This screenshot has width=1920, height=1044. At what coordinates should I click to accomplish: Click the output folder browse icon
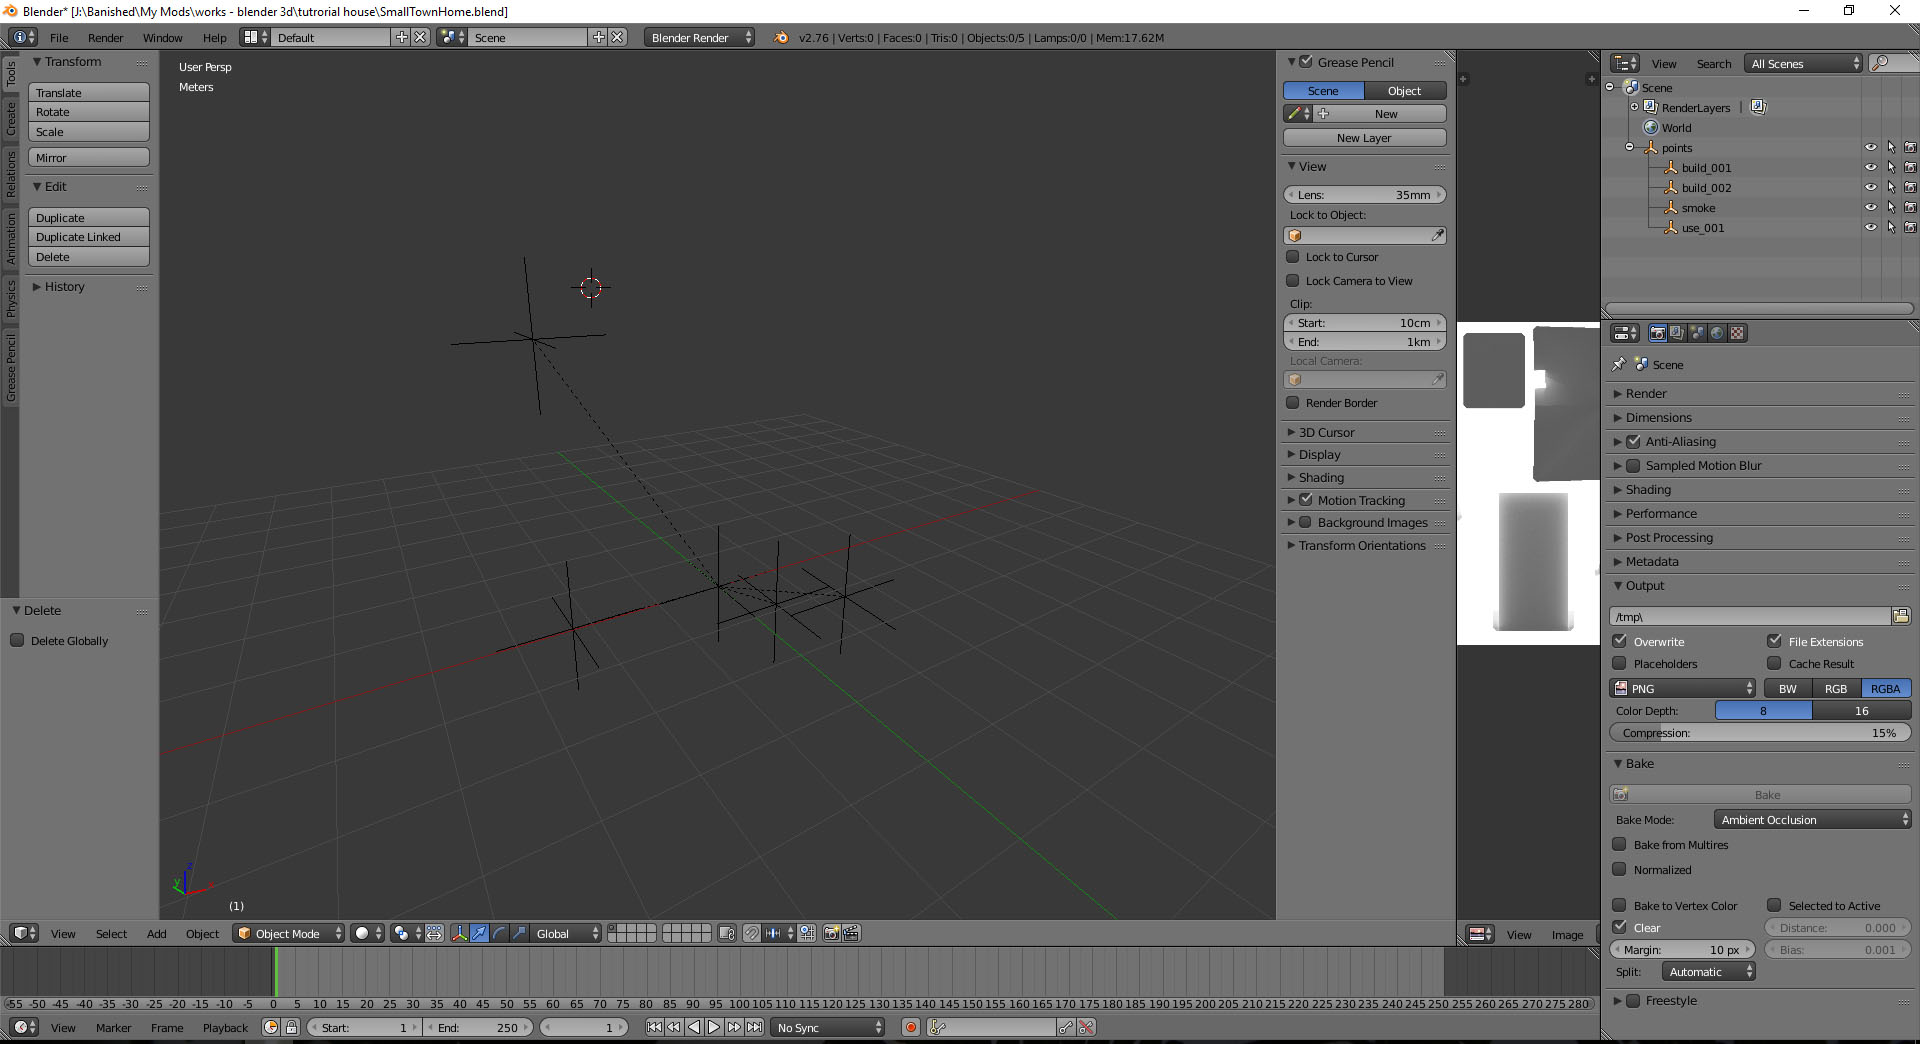(x=1901, y=616)
